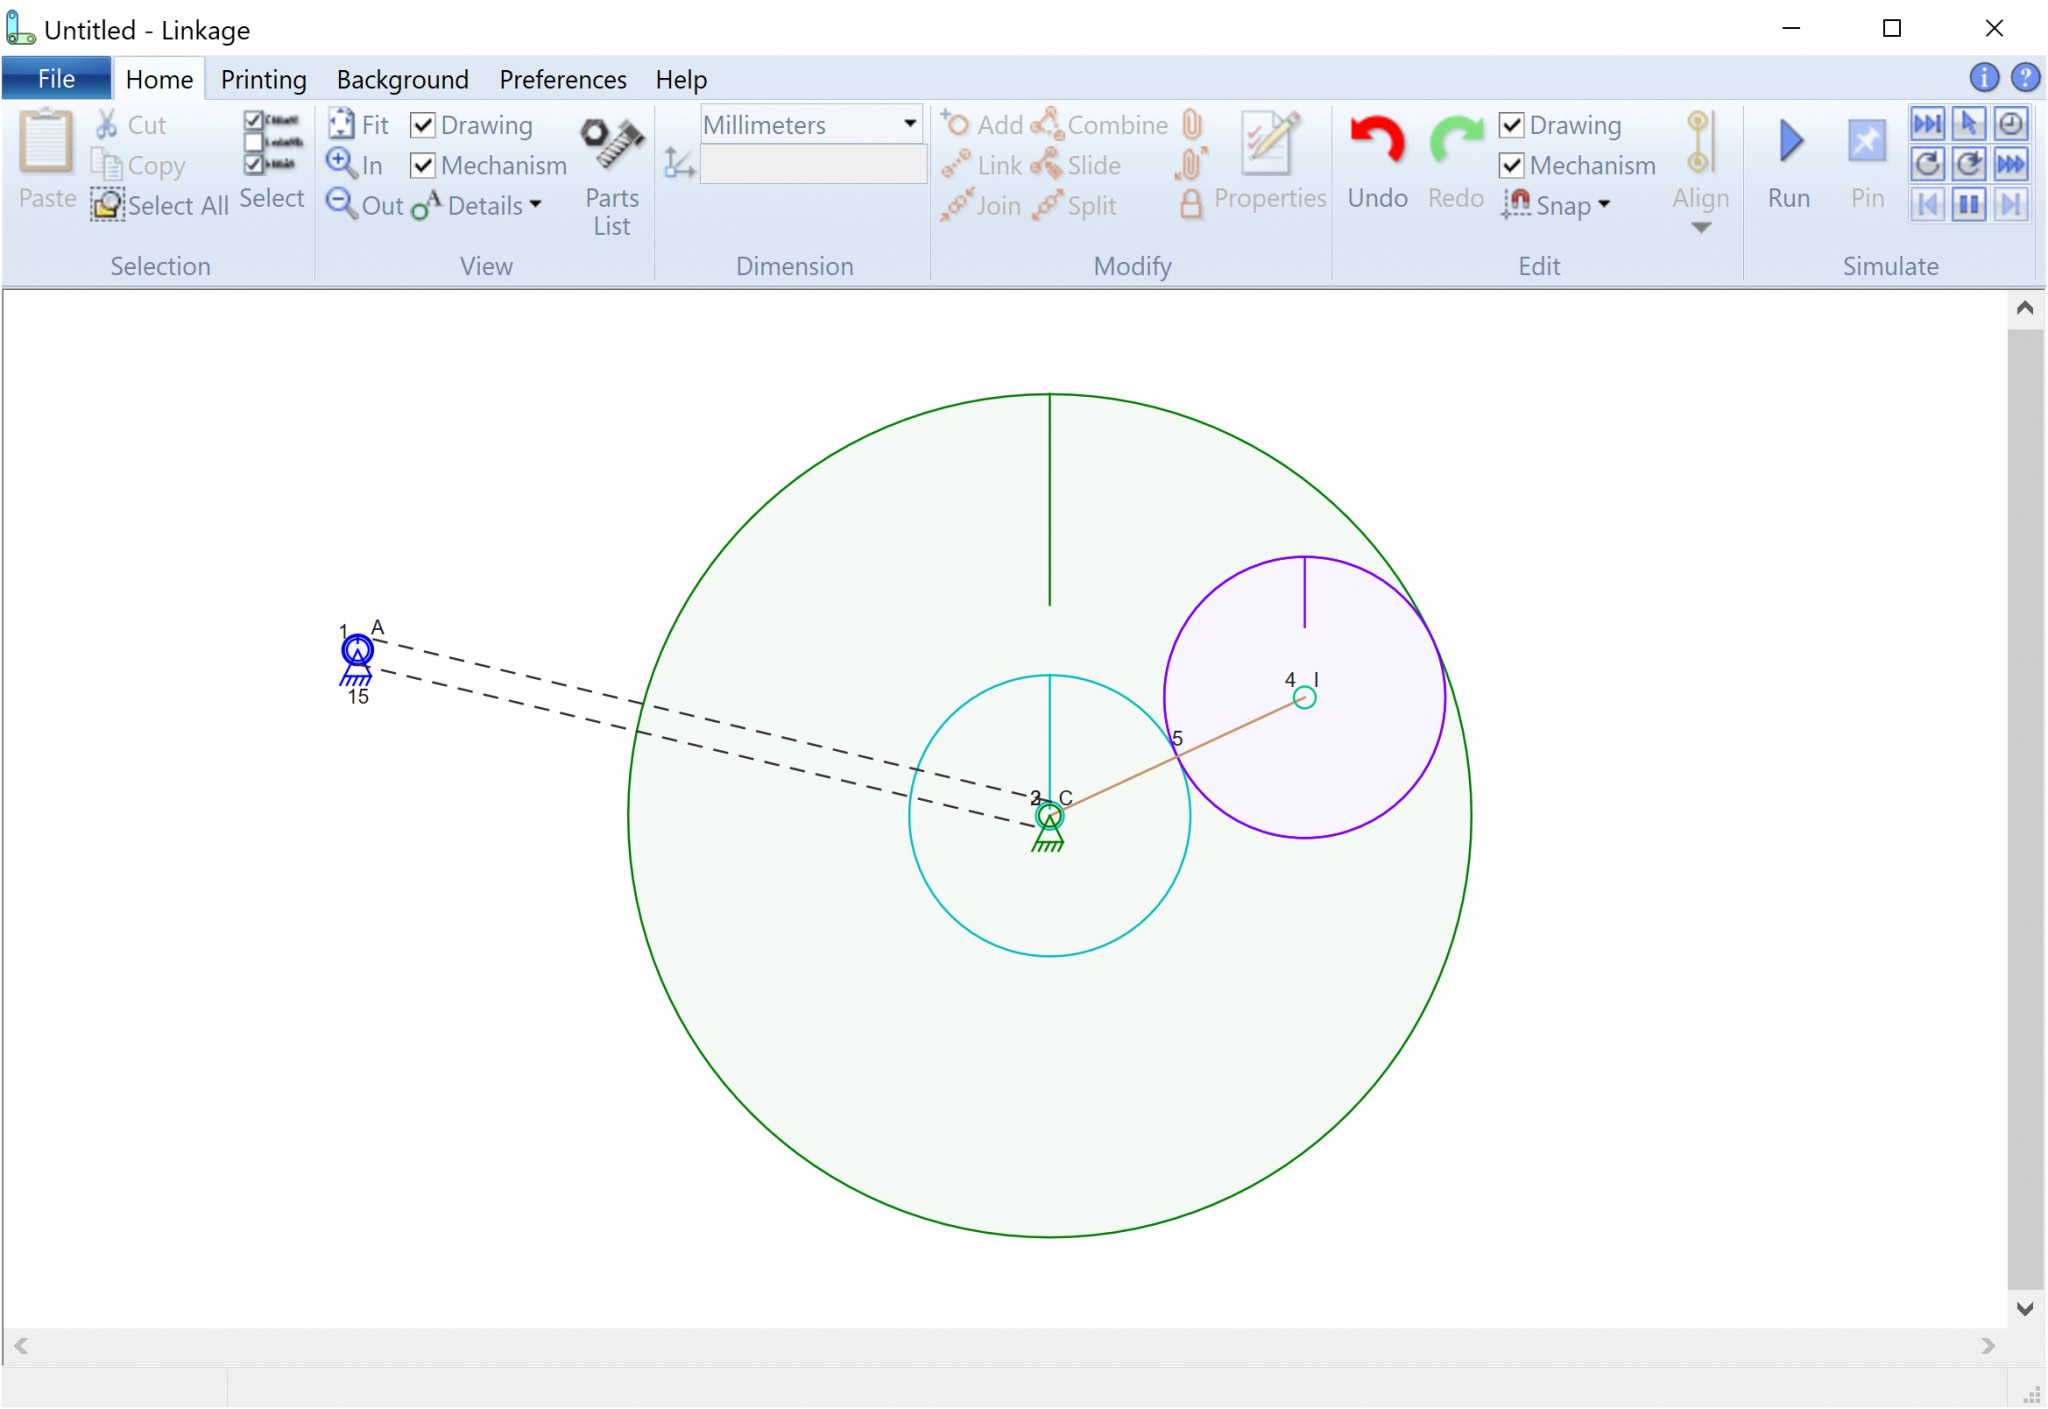Image resolution: width=2048 pixels, height=1409 pixels.
Task: Open the Parts List
Action: [611, 170]
